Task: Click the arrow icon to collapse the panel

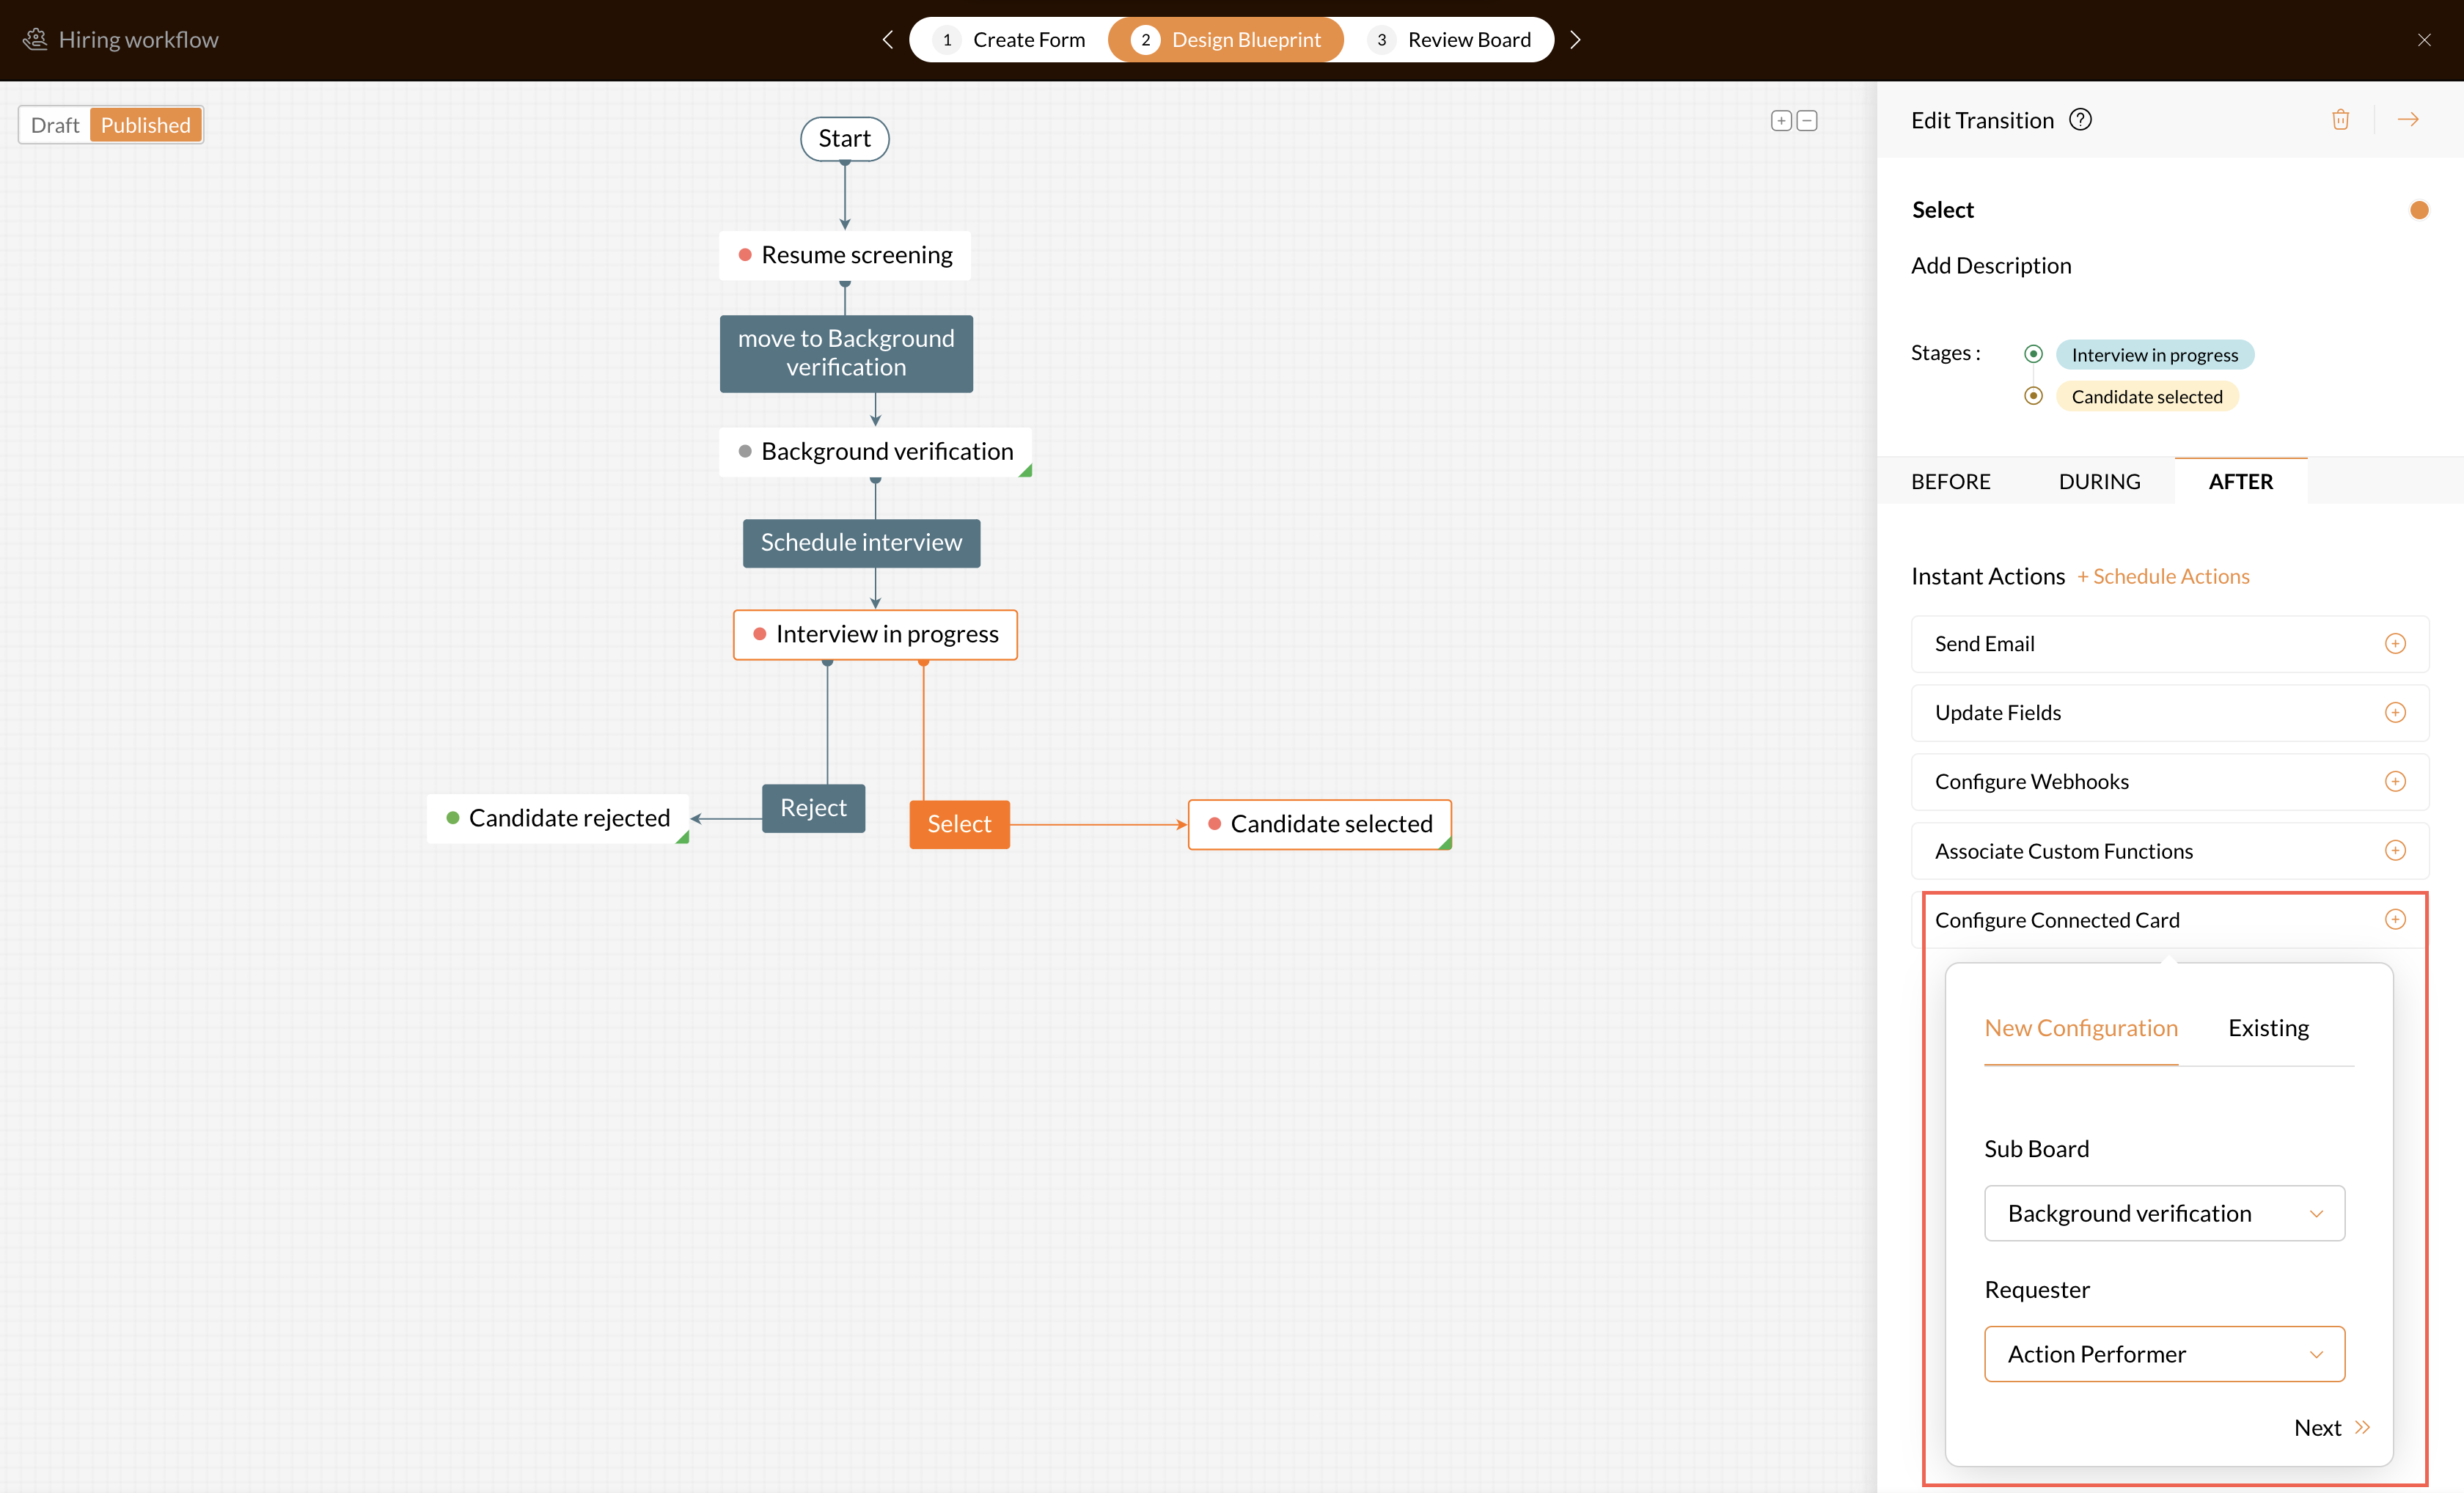Action: click(2408, 120)
